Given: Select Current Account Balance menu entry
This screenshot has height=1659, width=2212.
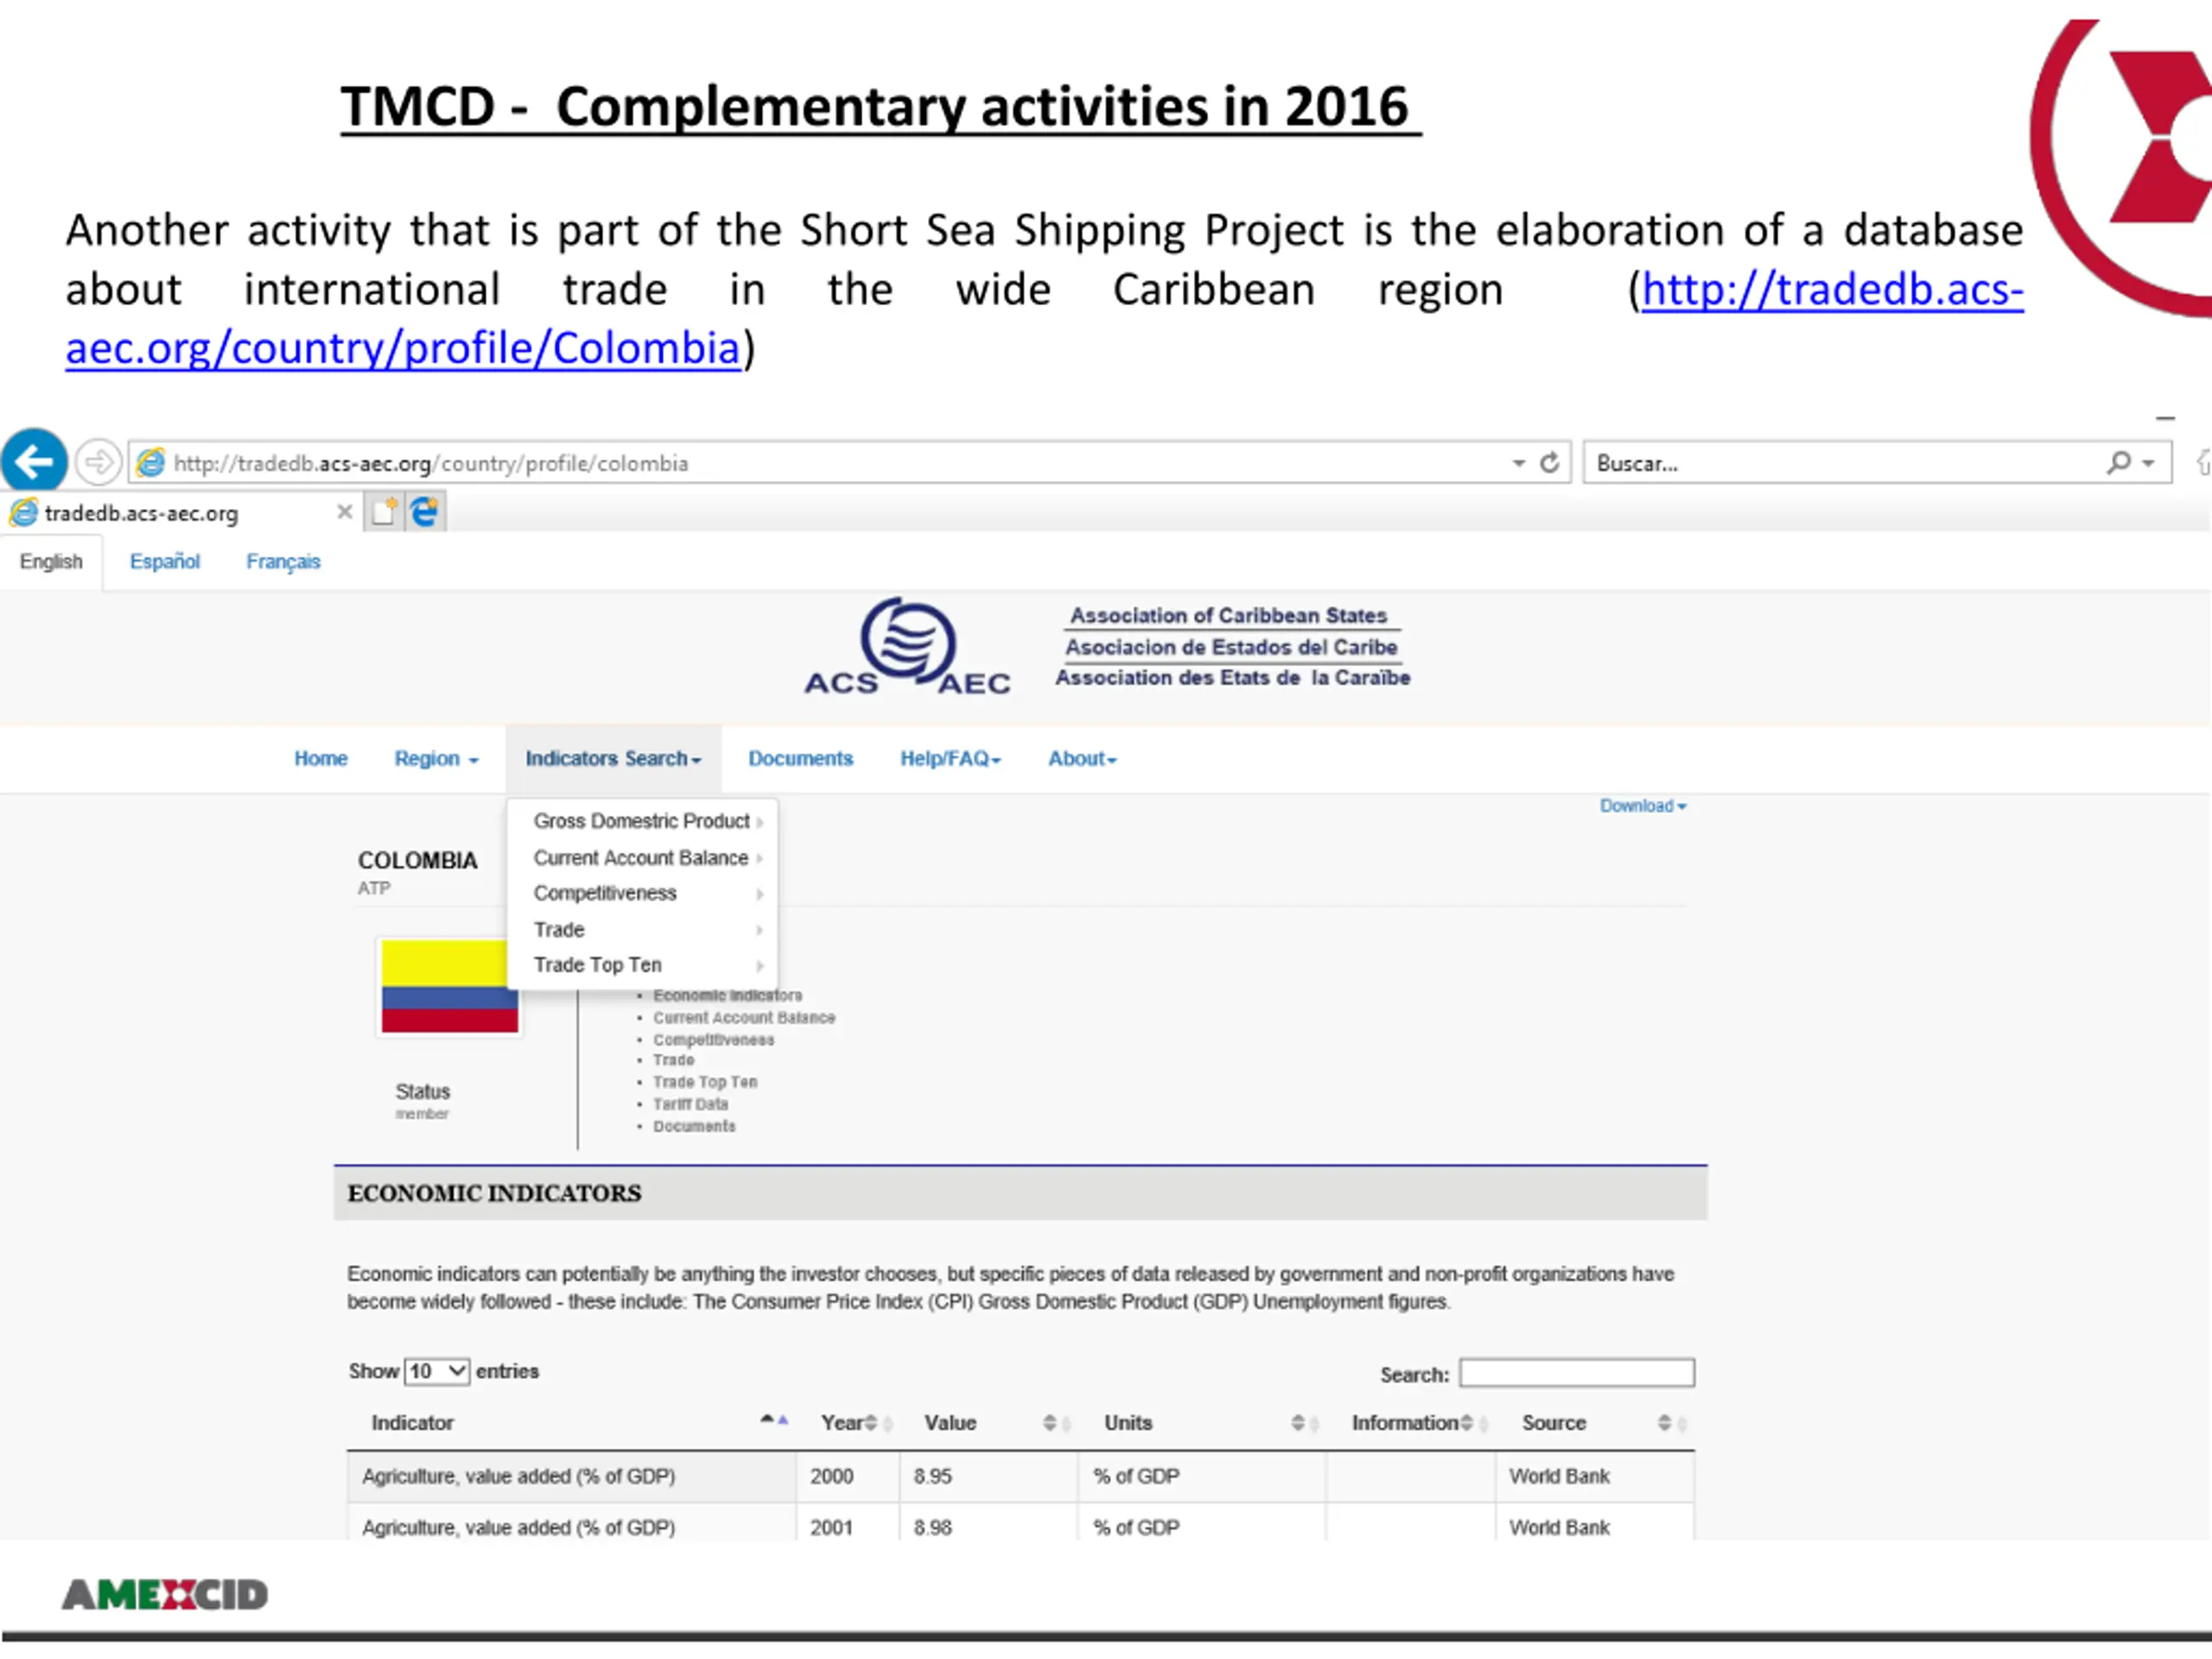Looking at the screenshot, I should click(643, 858).
